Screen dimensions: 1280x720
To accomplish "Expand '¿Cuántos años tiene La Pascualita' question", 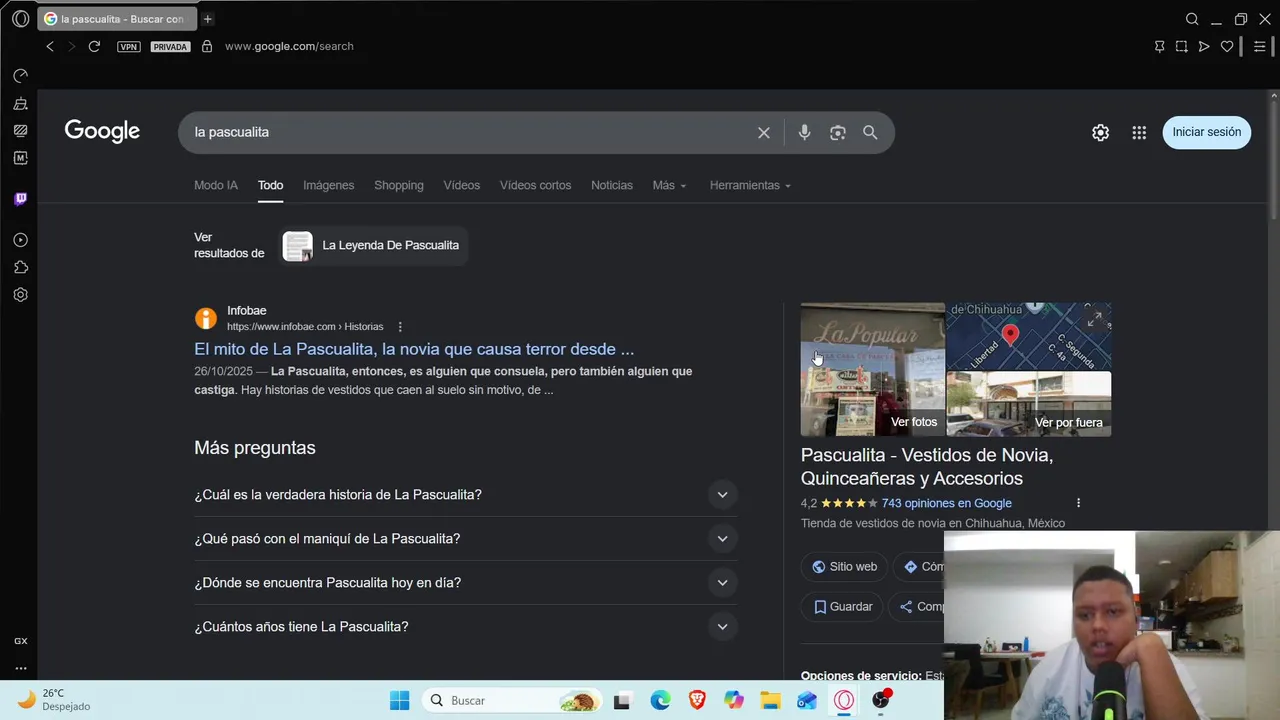I will (x=466, y=627).
